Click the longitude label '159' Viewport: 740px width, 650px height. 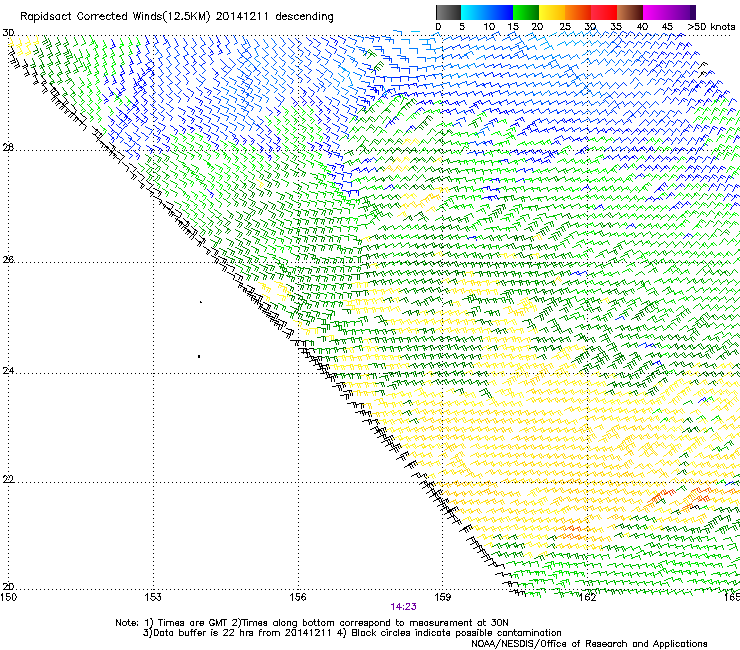pyautogui.click(x=443, y=597)
